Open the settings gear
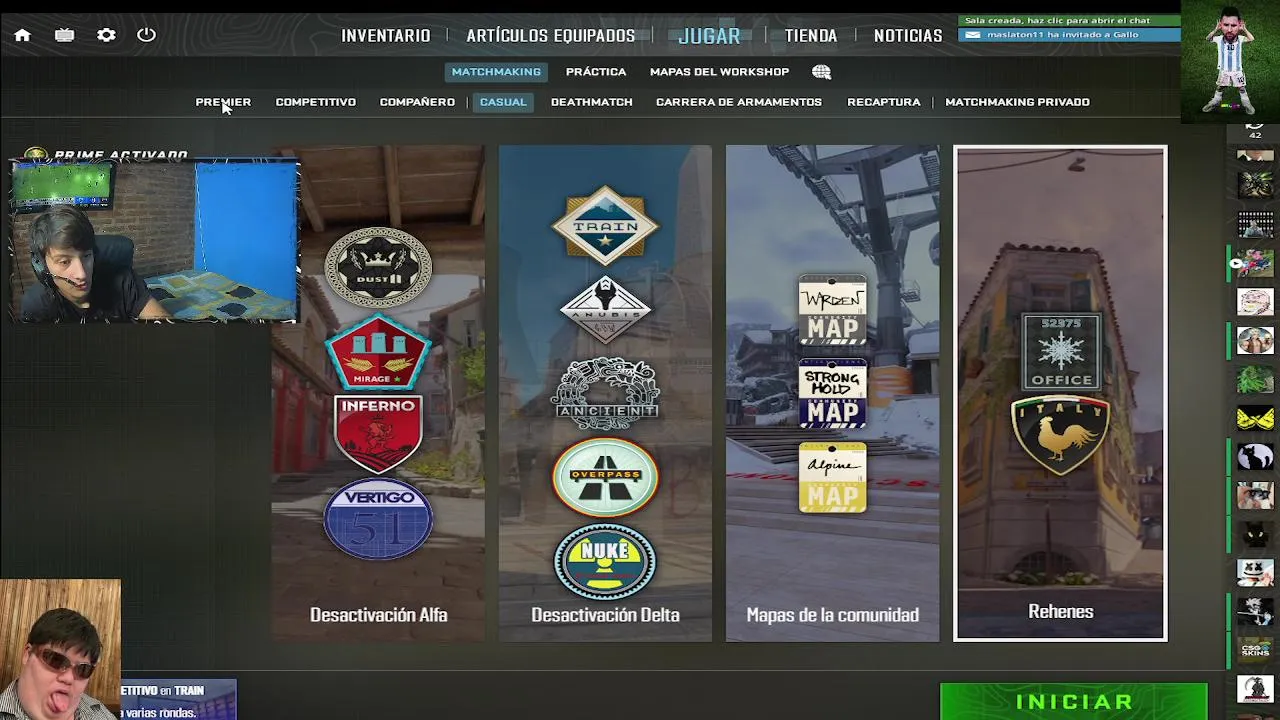The height and width of the screenshot is (720, 1280). [106, 35]
